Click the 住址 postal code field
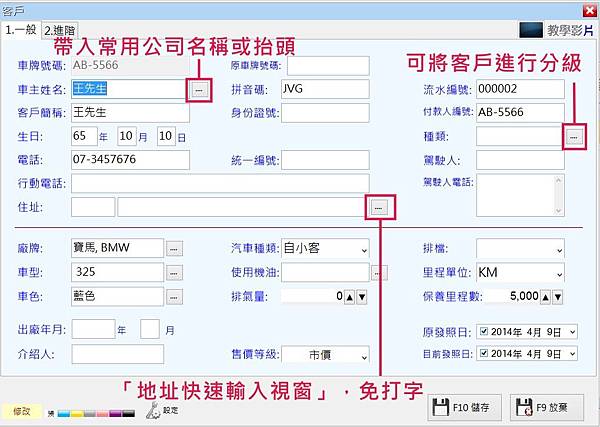This screenshot has height=427, width=600. pos(93,207)
